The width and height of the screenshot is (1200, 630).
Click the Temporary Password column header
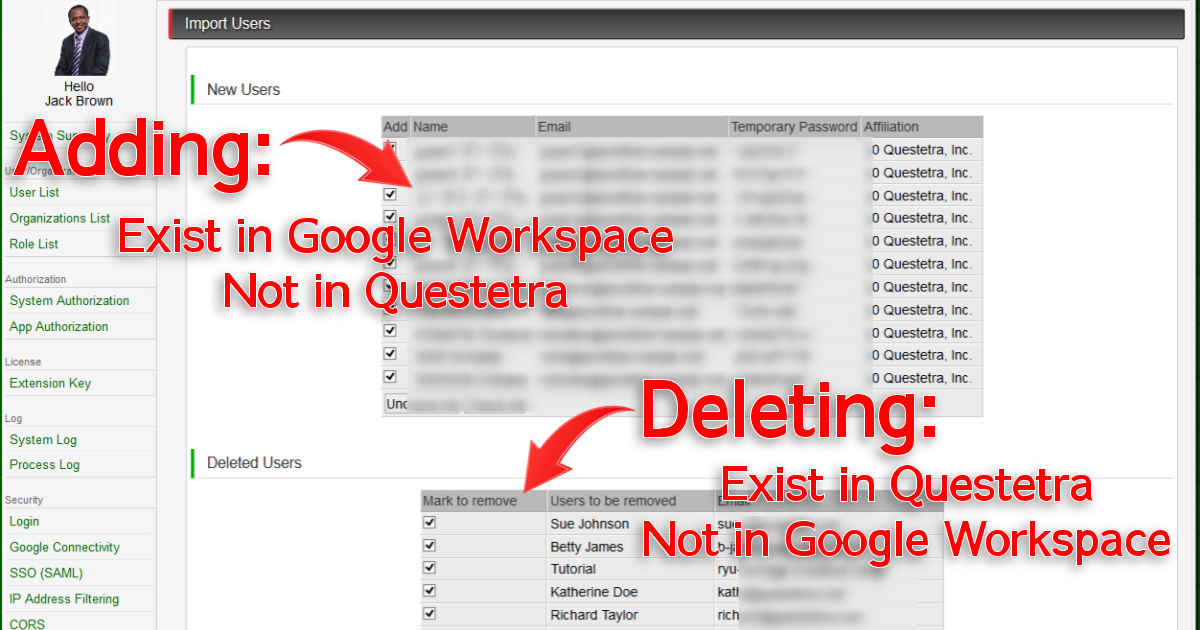[794, 127]
